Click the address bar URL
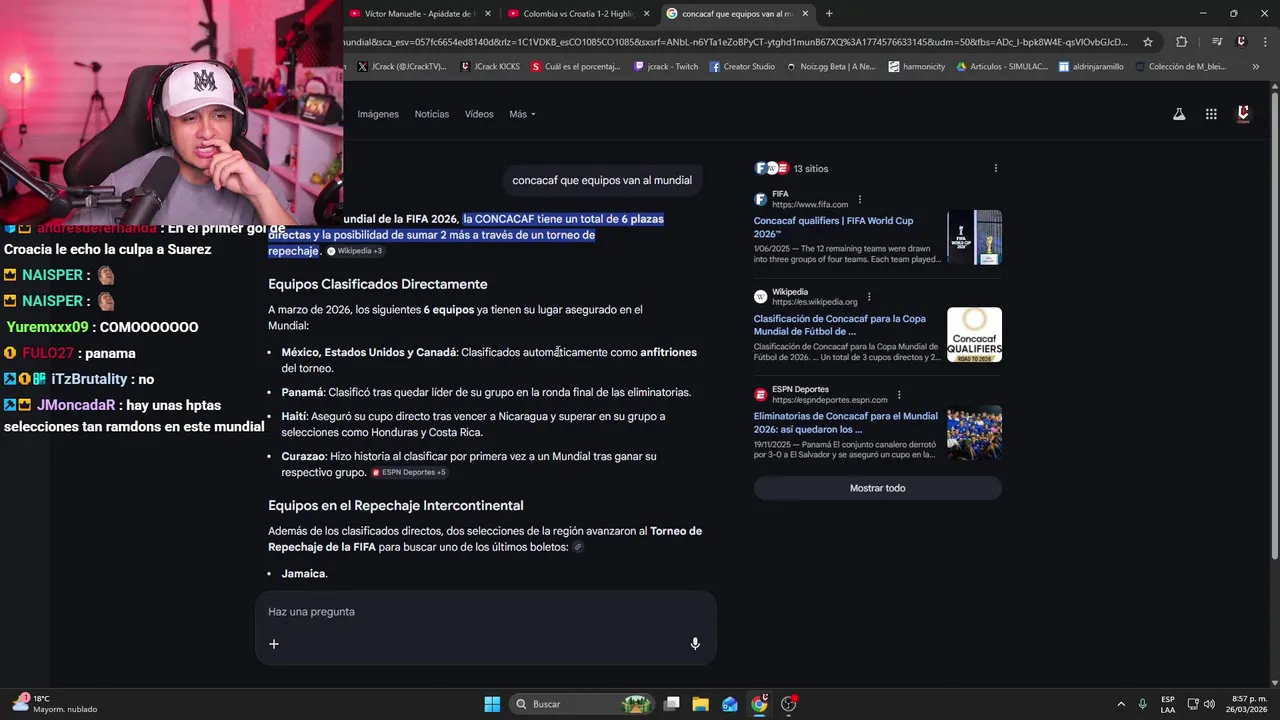 pyautogui.click(x=735, y=42)
